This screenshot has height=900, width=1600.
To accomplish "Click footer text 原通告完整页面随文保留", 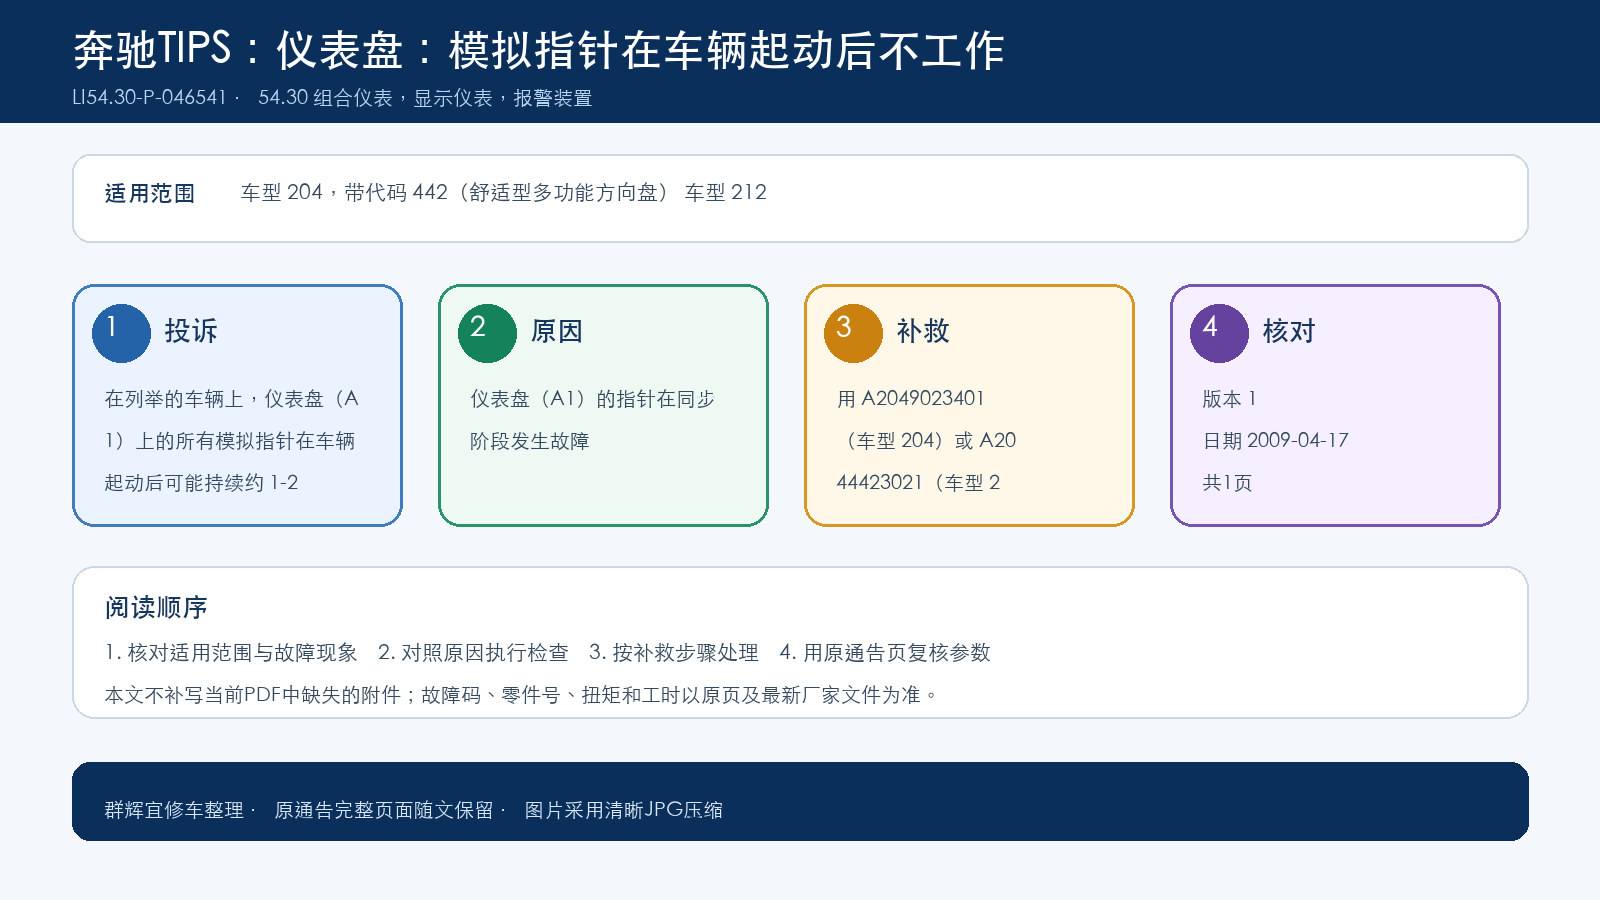I will coord(384,810).
